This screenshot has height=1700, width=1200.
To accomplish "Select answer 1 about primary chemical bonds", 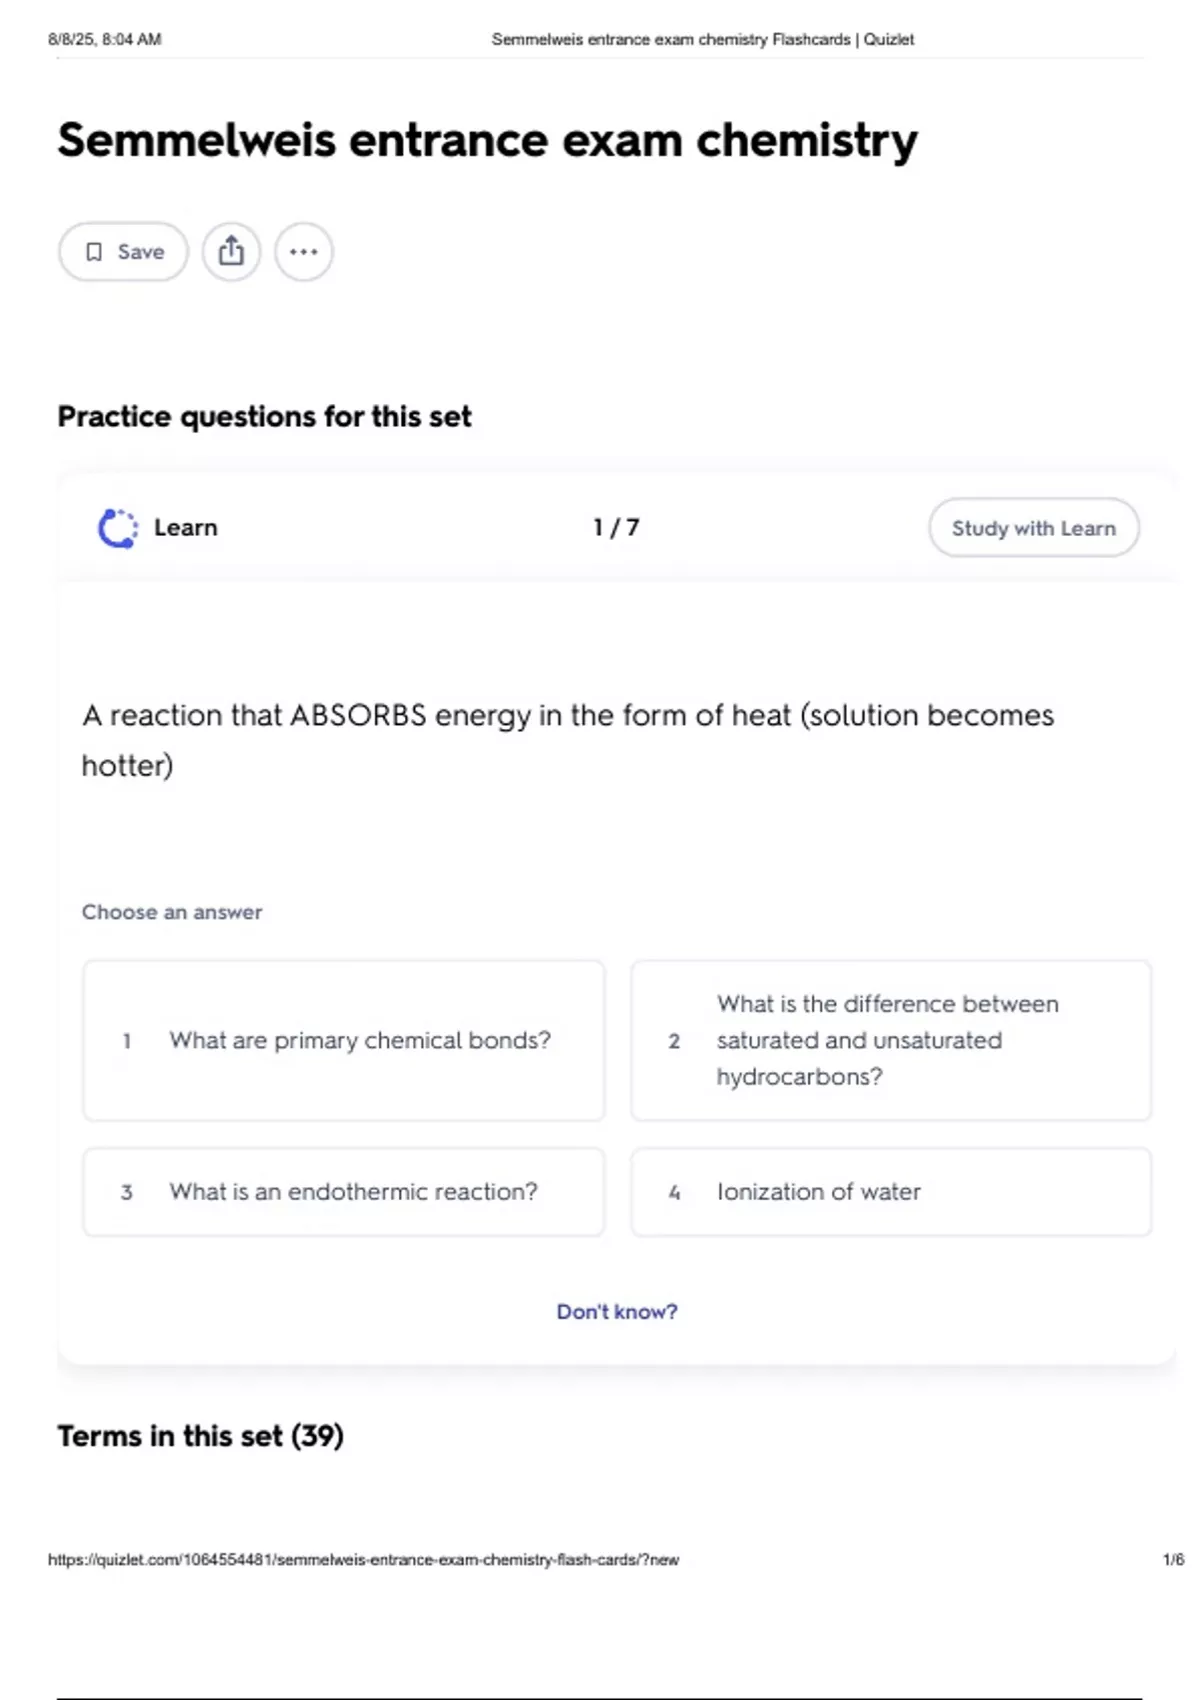I will (344, 1040).
